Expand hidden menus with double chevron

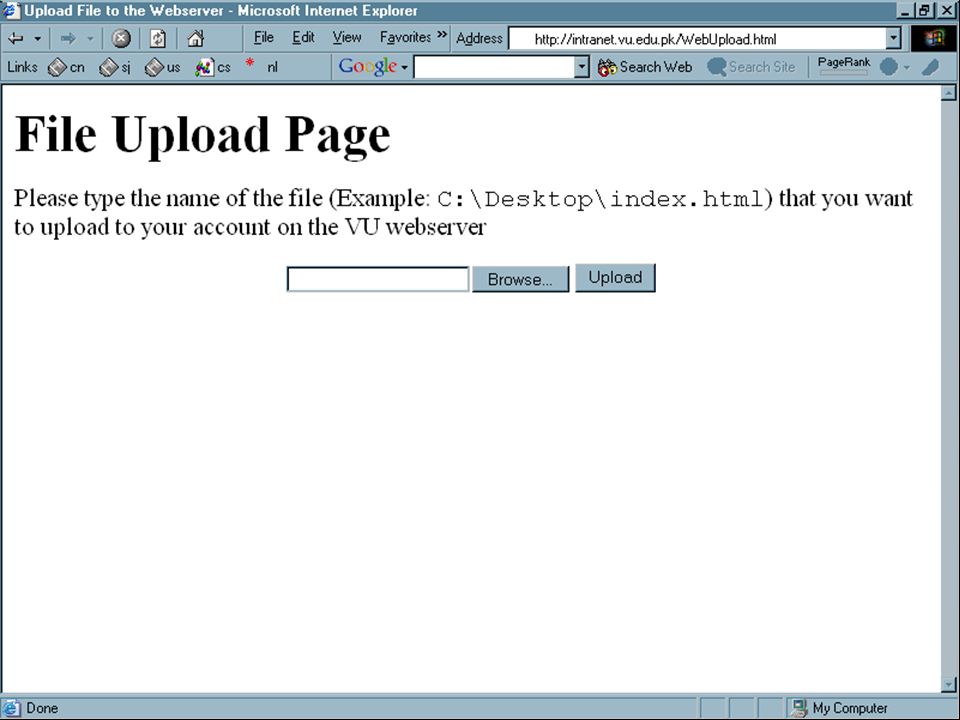coord(442,35)
